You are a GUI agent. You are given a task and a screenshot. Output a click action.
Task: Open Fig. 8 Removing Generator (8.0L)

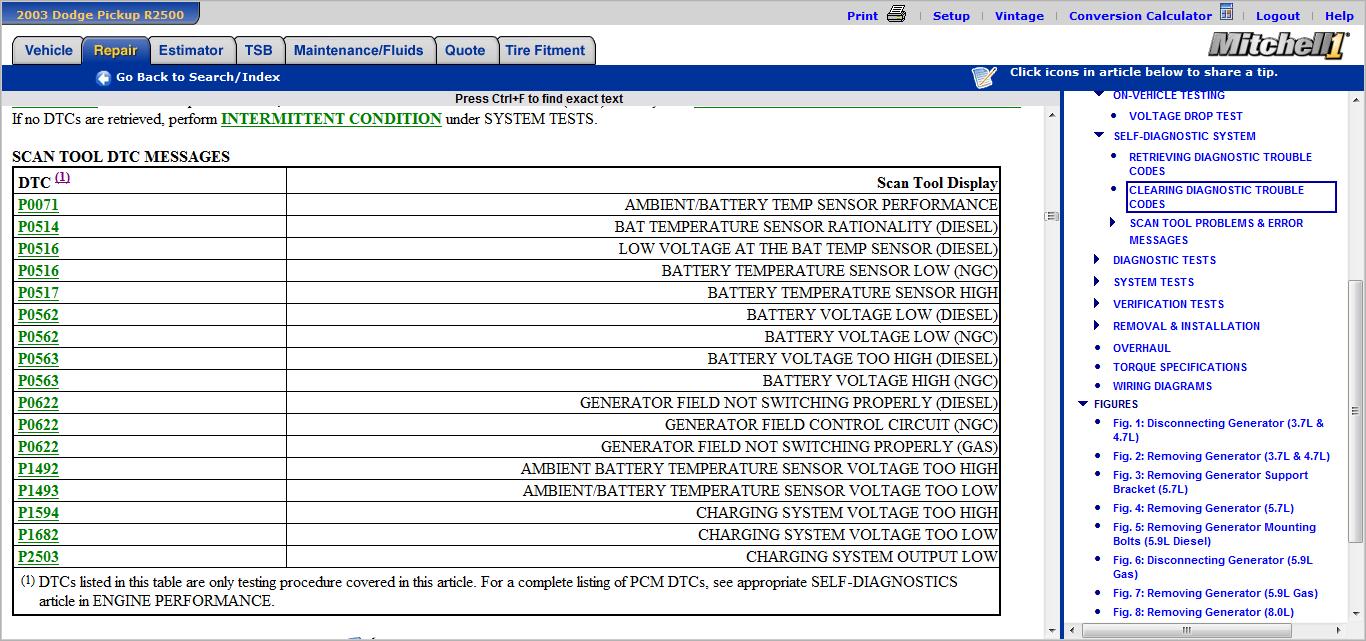(1203, 612)
